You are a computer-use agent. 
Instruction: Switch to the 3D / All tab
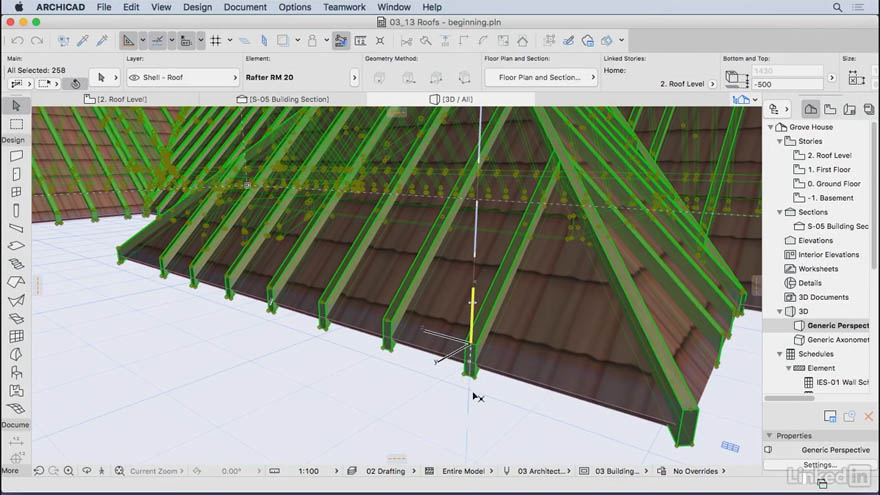pos(451,99)
